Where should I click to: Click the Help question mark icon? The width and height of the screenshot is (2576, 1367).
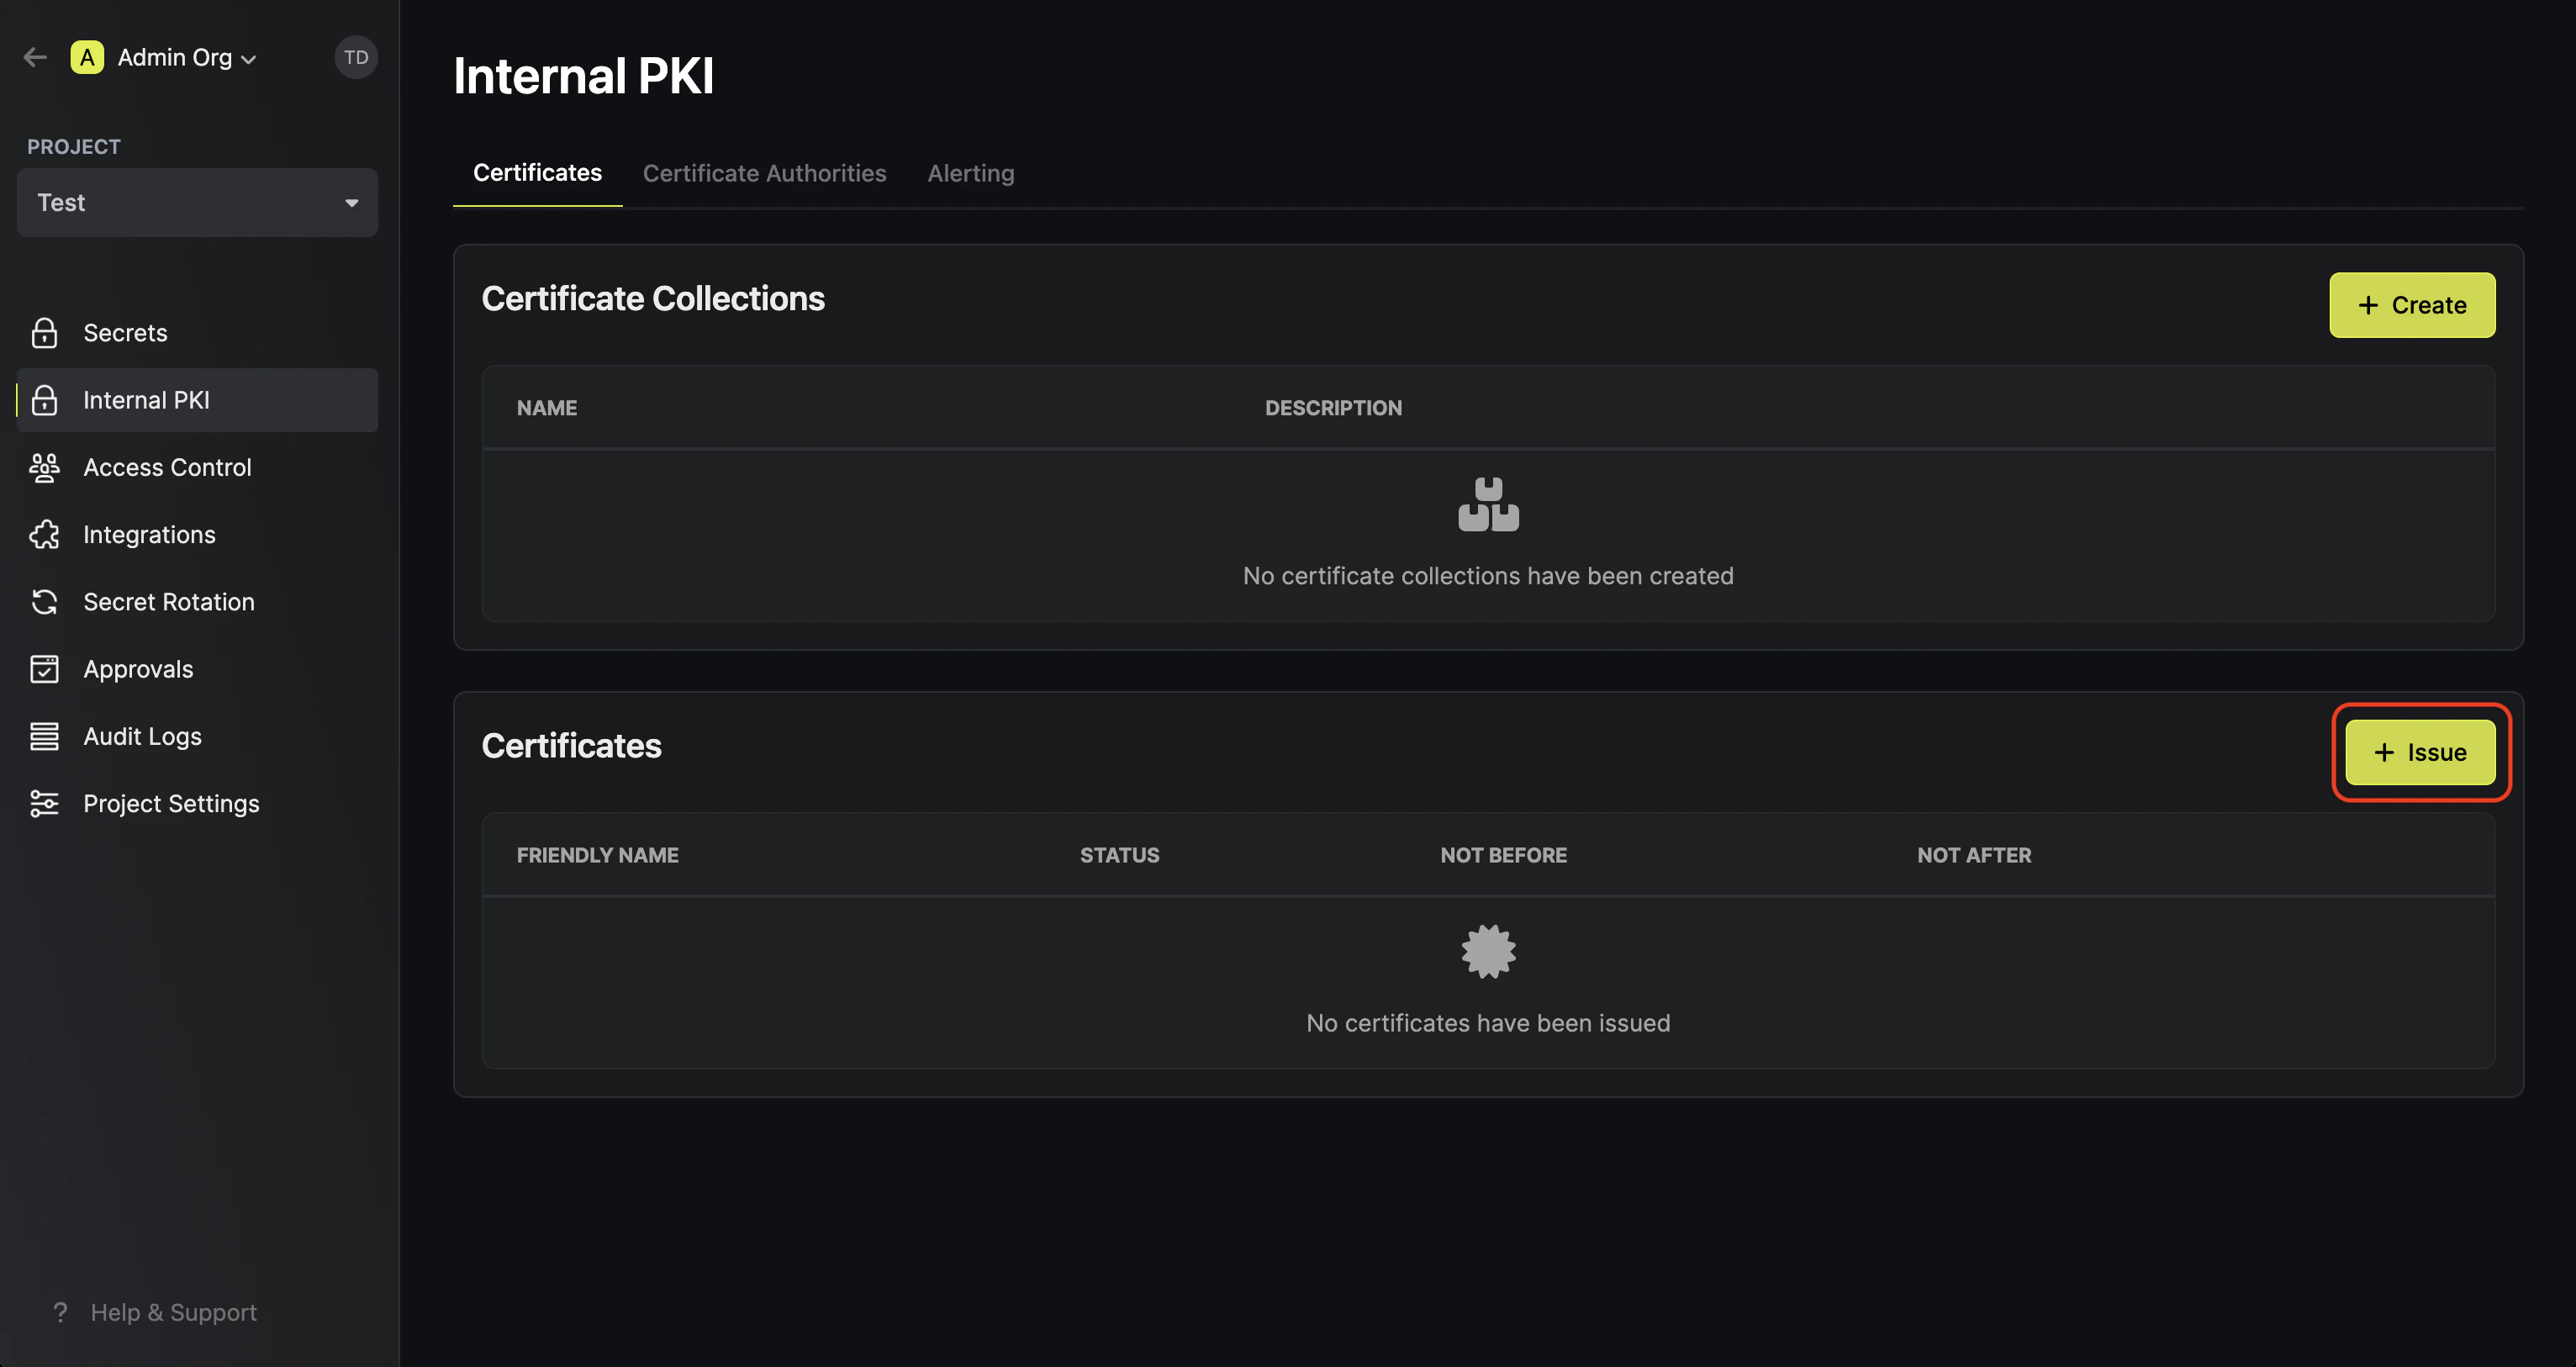point(61,1312)
